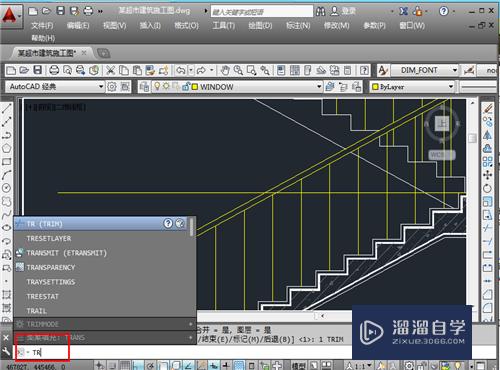Toggle WINDOW layer lock padlock icon
The image size is (500, 370).
coord(186,87)
